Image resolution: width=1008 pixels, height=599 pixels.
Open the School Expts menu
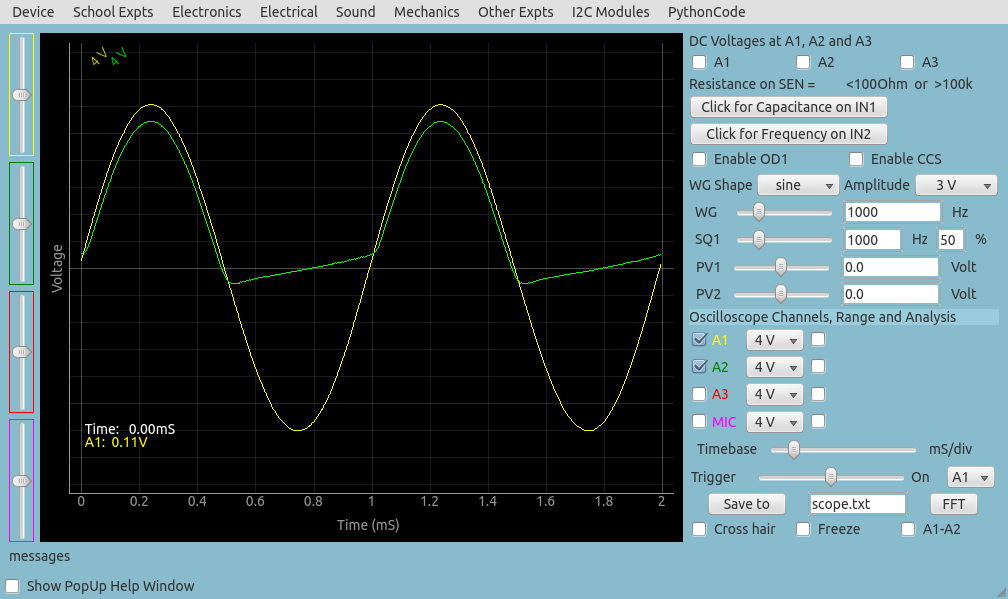113,12
